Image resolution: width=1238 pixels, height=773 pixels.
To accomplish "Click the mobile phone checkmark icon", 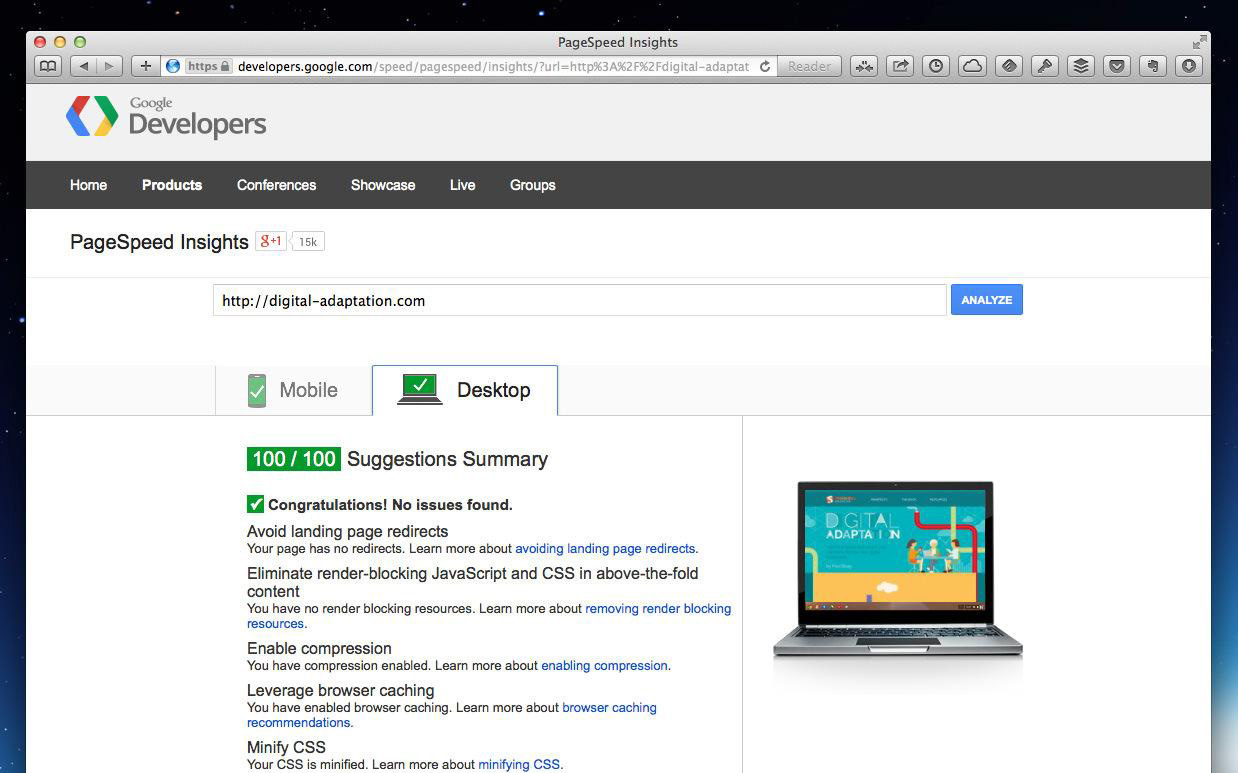I will tap(257, 391).
